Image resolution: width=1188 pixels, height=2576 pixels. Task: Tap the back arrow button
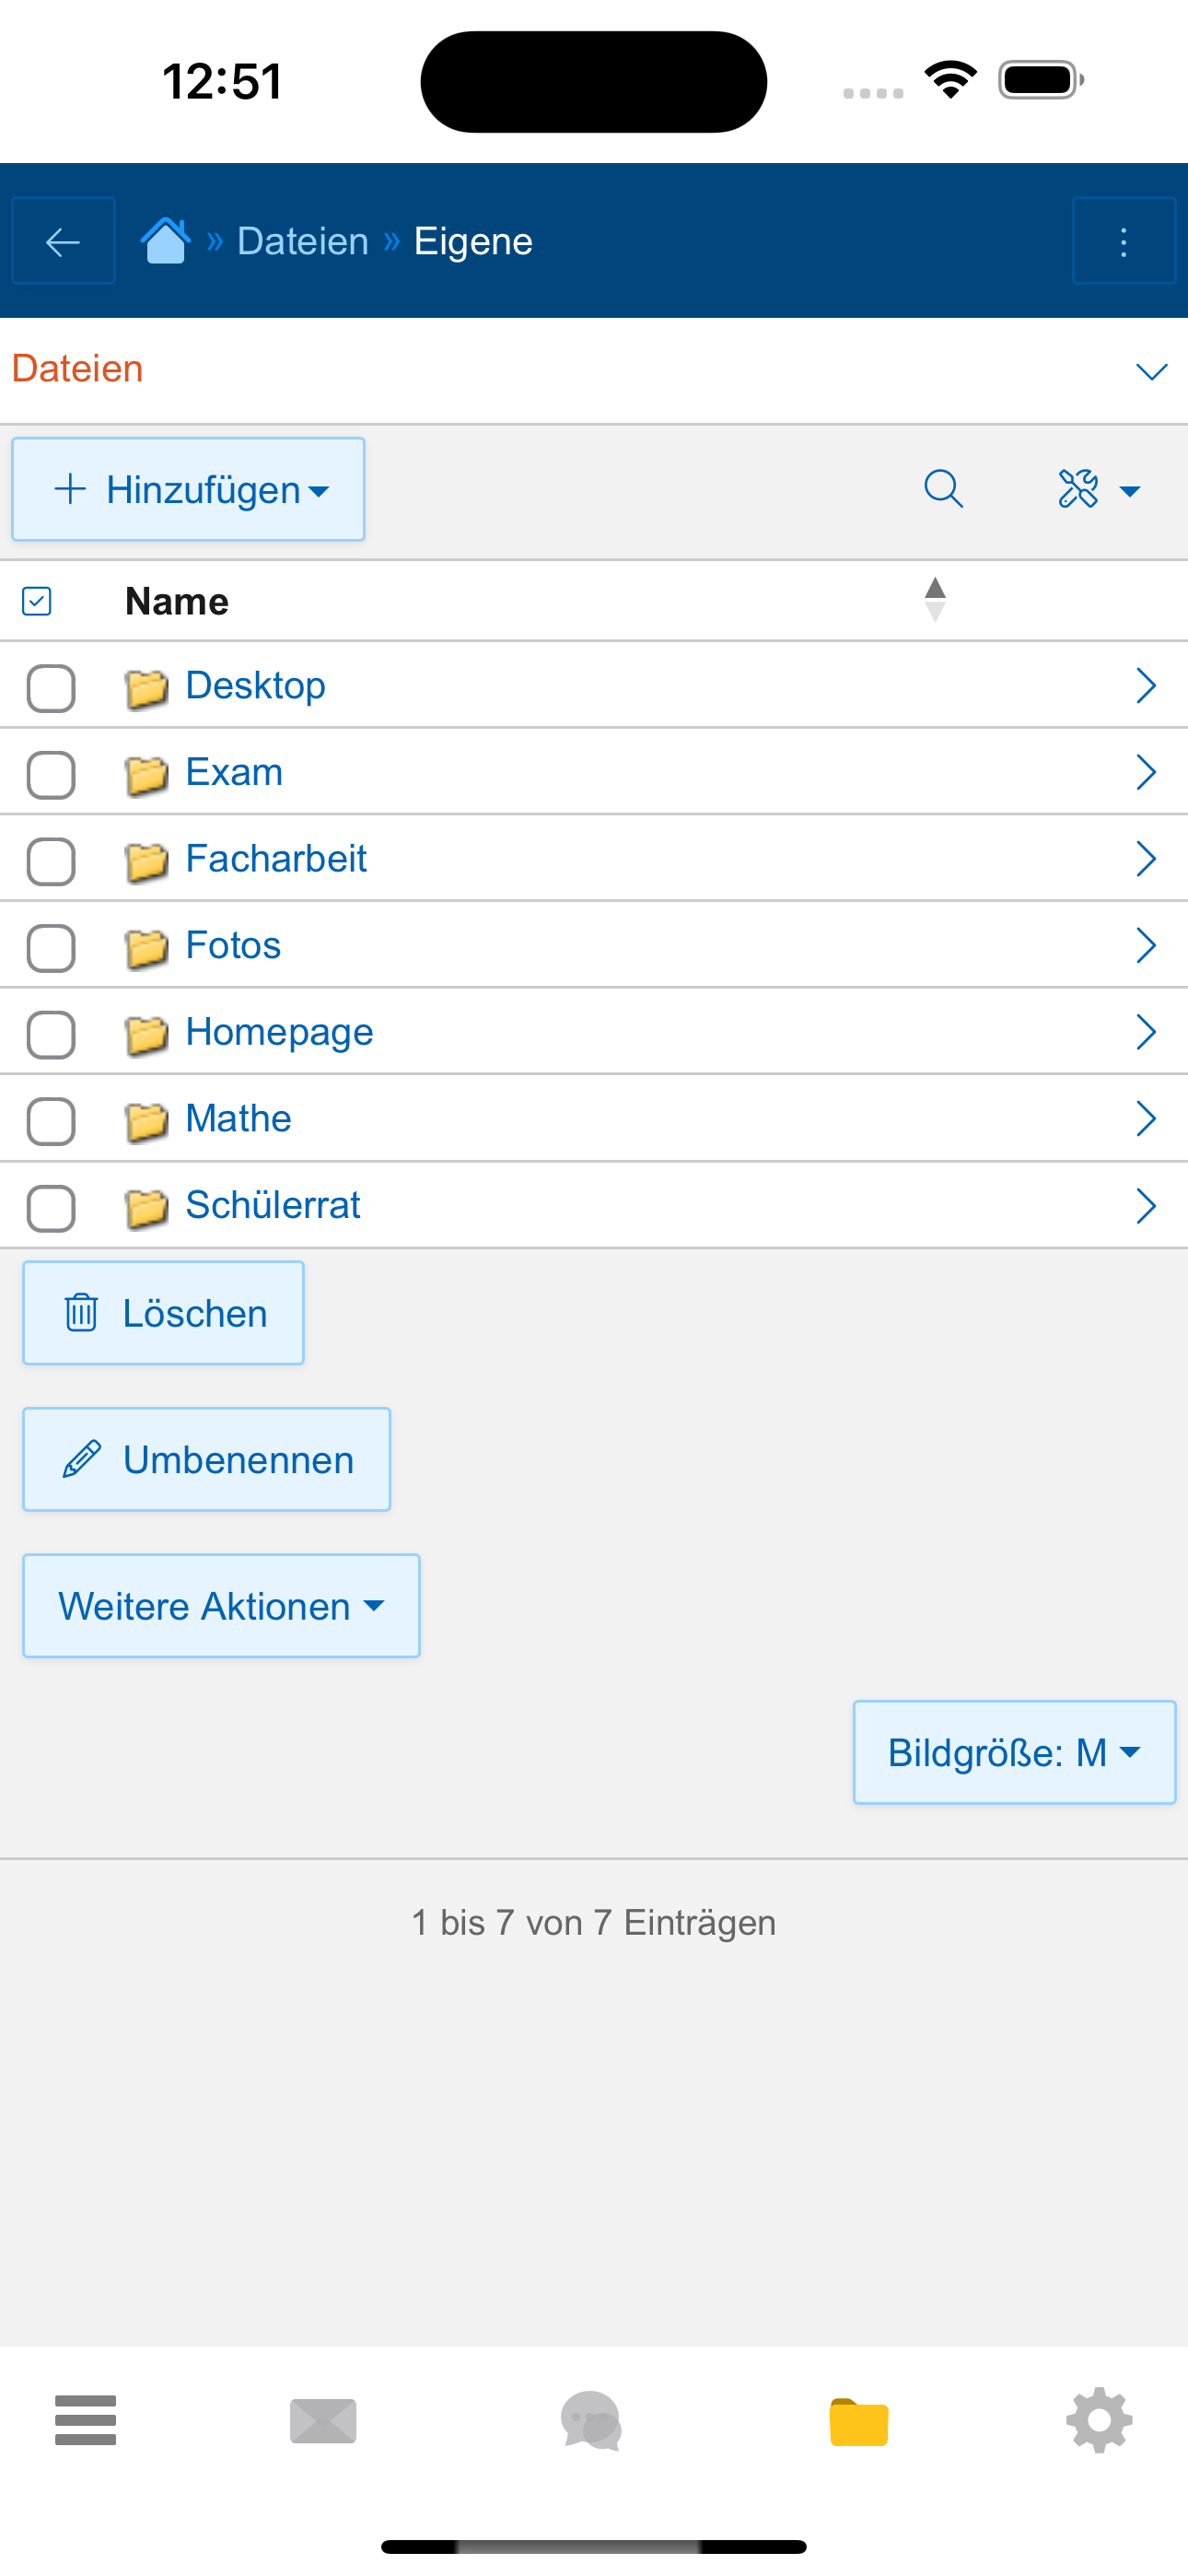63,241
